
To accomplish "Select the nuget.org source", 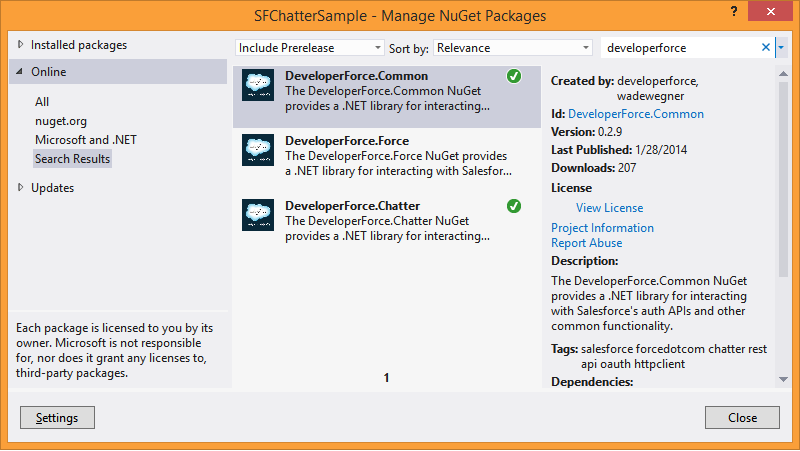I will coord(61,121).
